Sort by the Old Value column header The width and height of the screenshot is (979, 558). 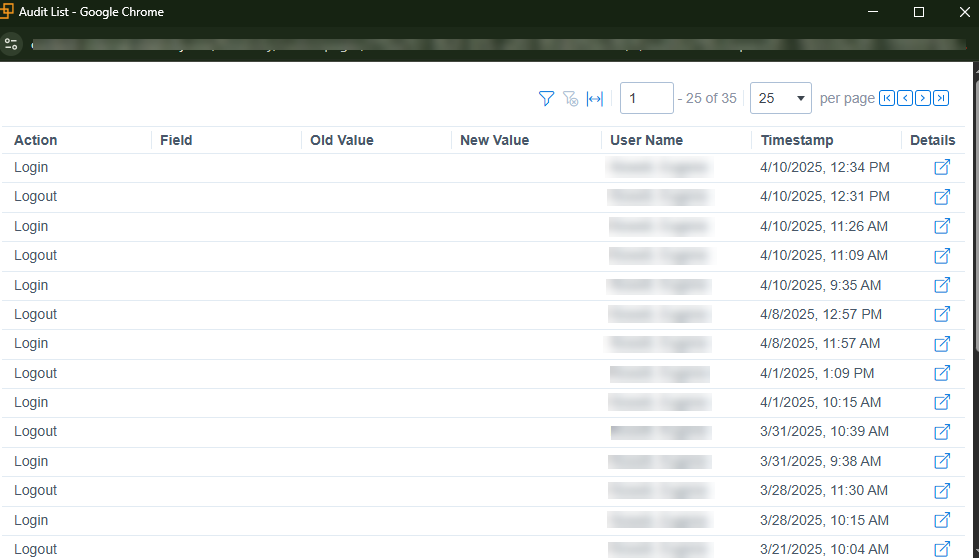[x=342, y=140]
